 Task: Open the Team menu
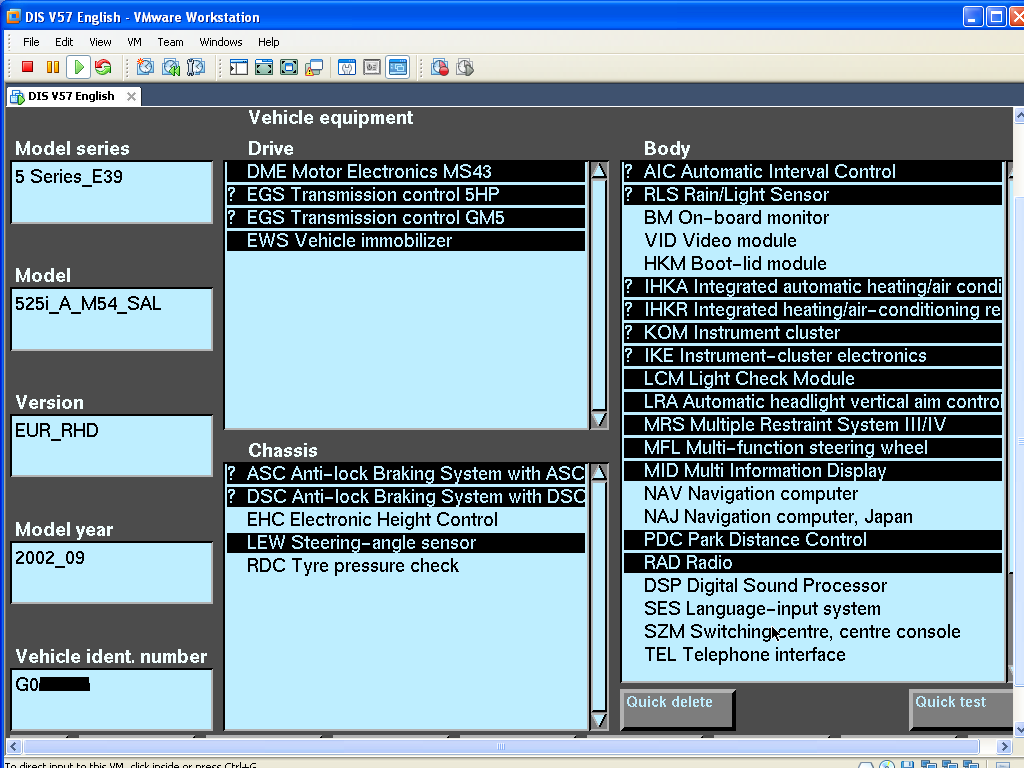coord(170,42)
